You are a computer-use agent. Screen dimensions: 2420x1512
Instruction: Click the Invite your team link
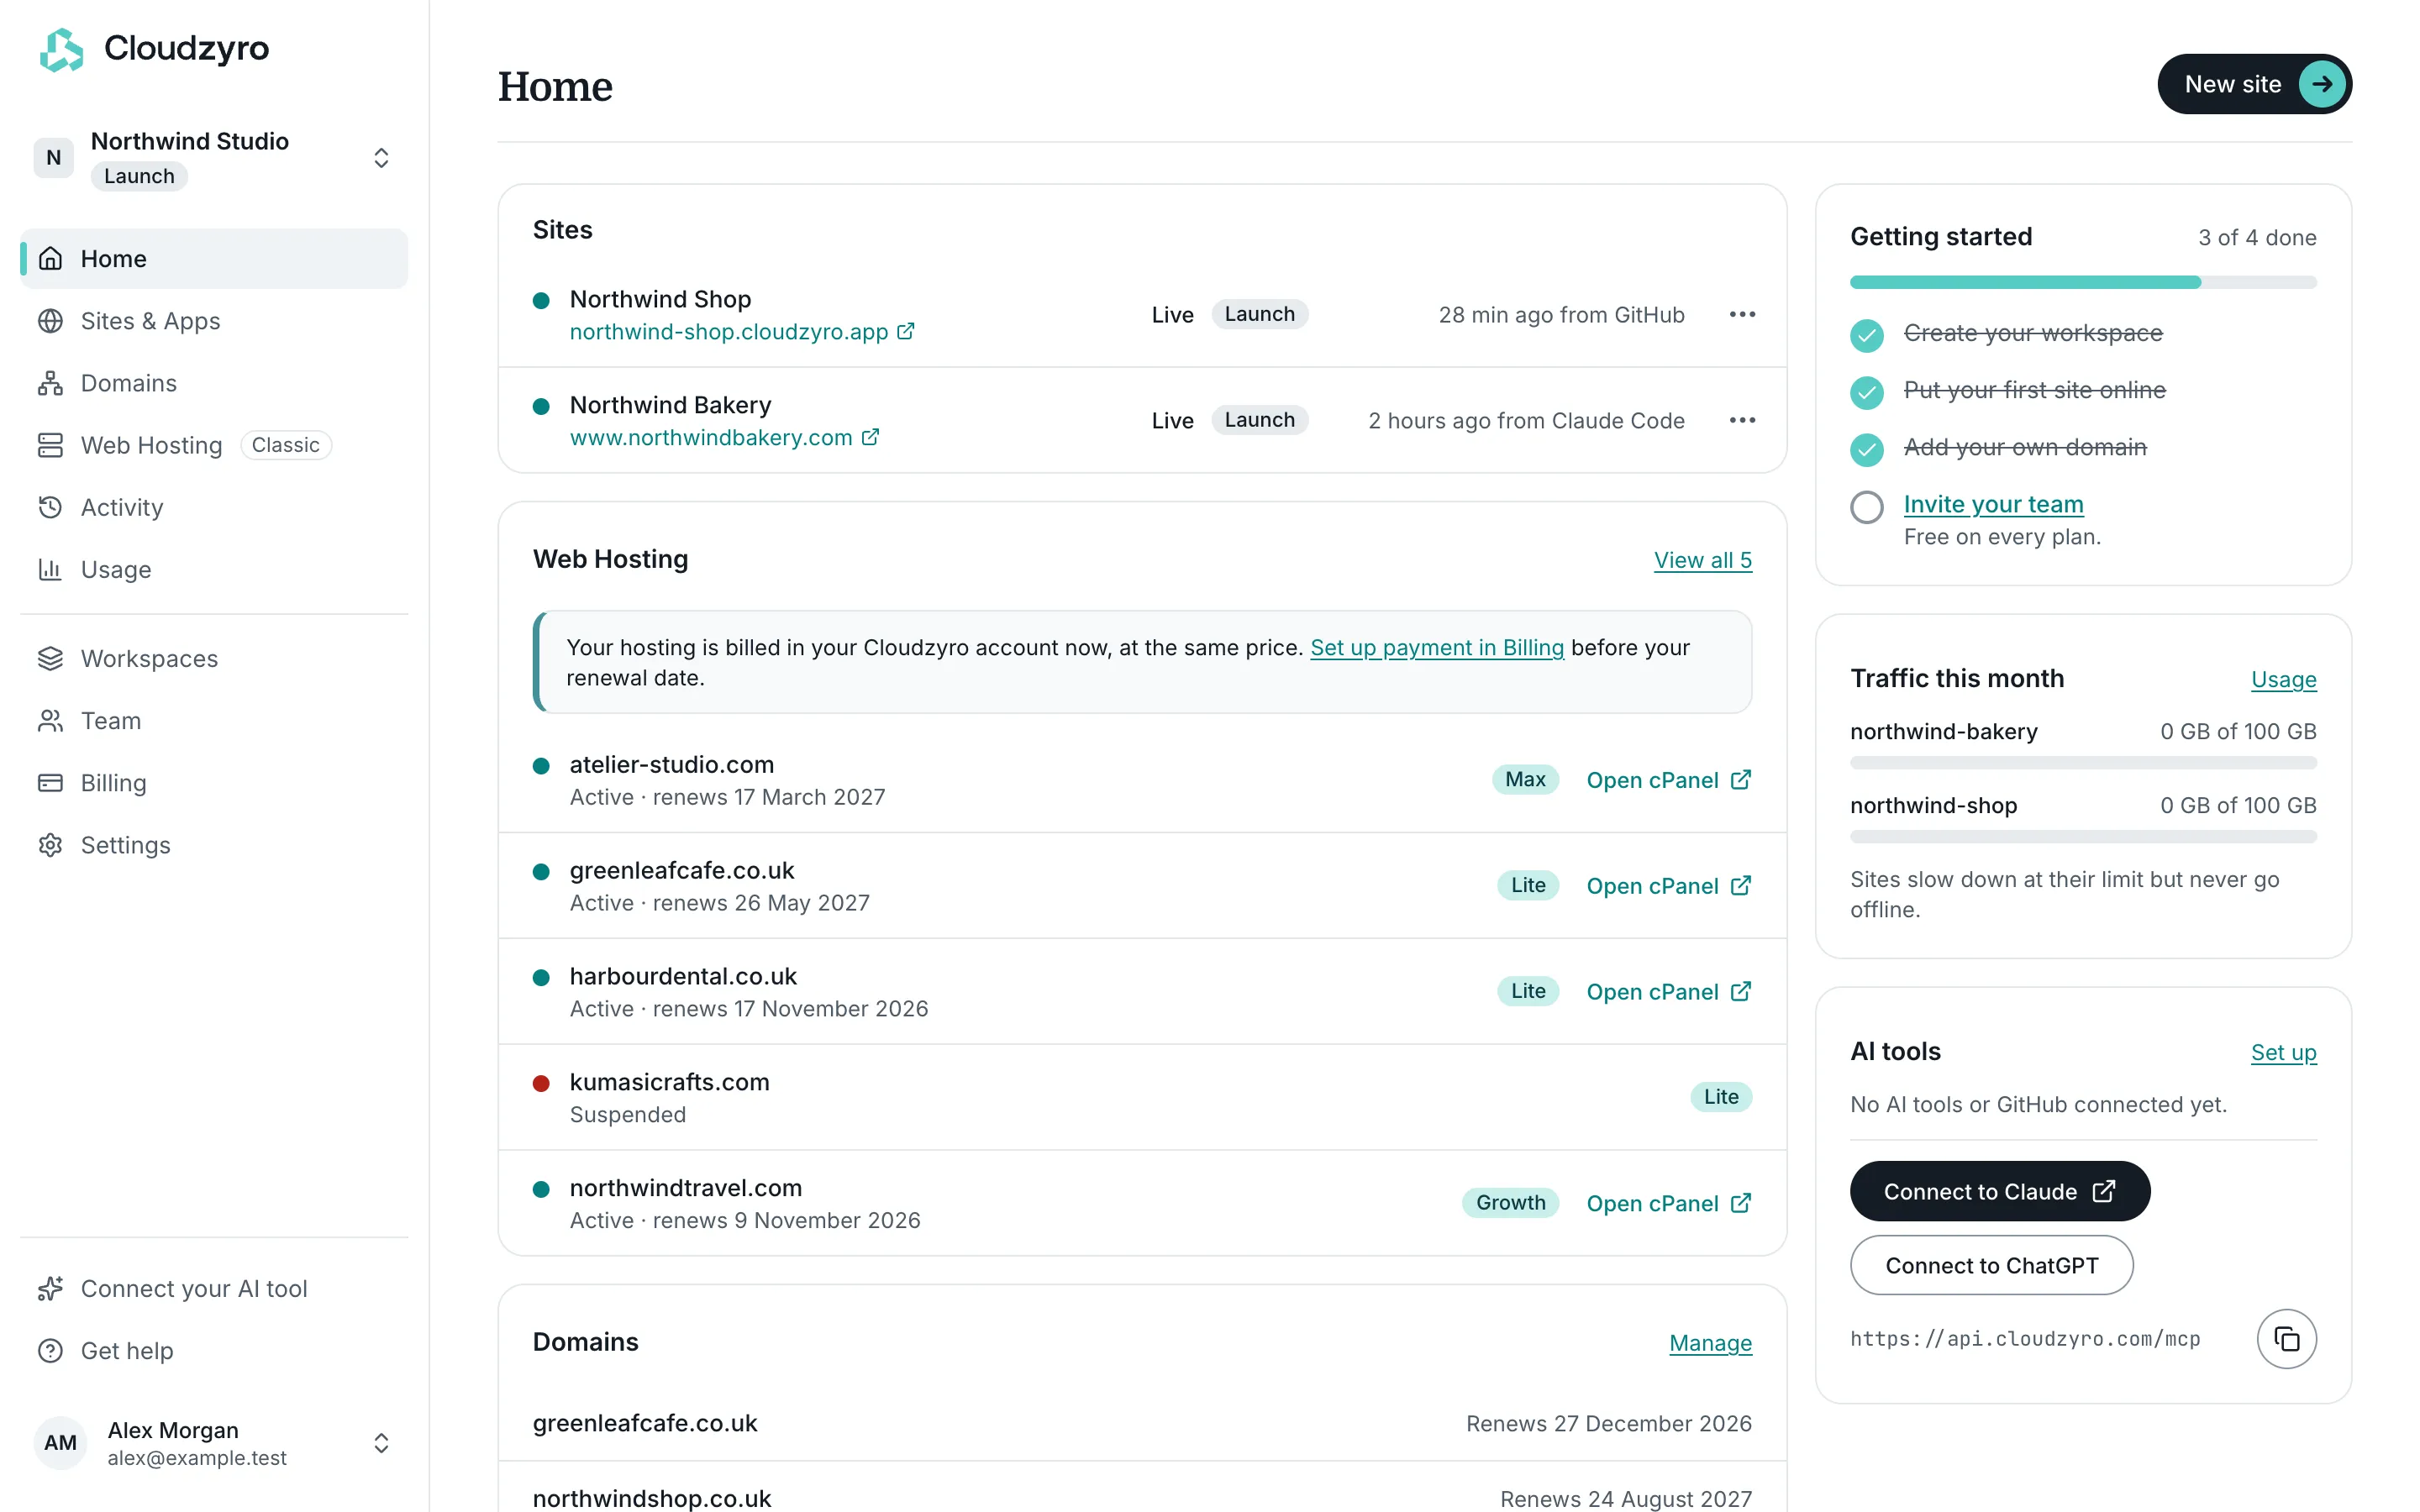coord(1993,504)
